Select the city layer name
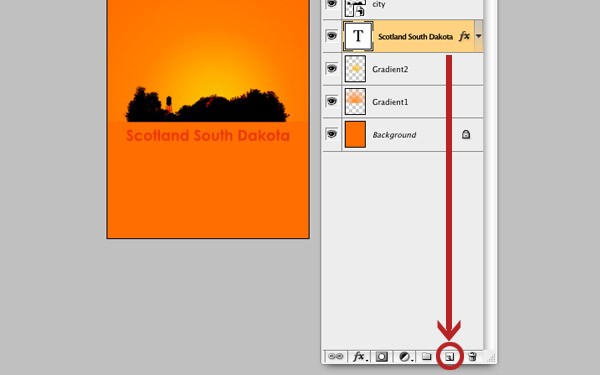This screenshot has height=375, width=600. [379, 4]
